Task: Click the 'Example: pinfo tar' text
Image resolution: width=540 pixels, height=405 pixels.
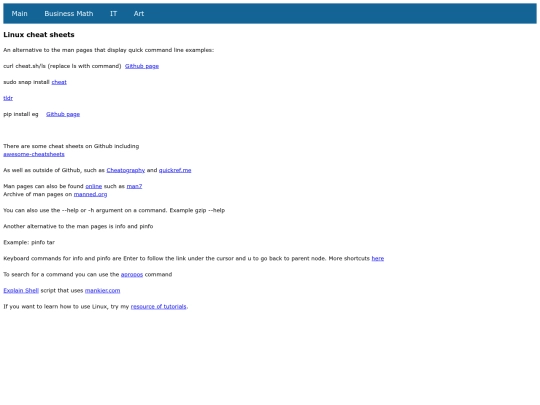Action: [x=29, y=242]
